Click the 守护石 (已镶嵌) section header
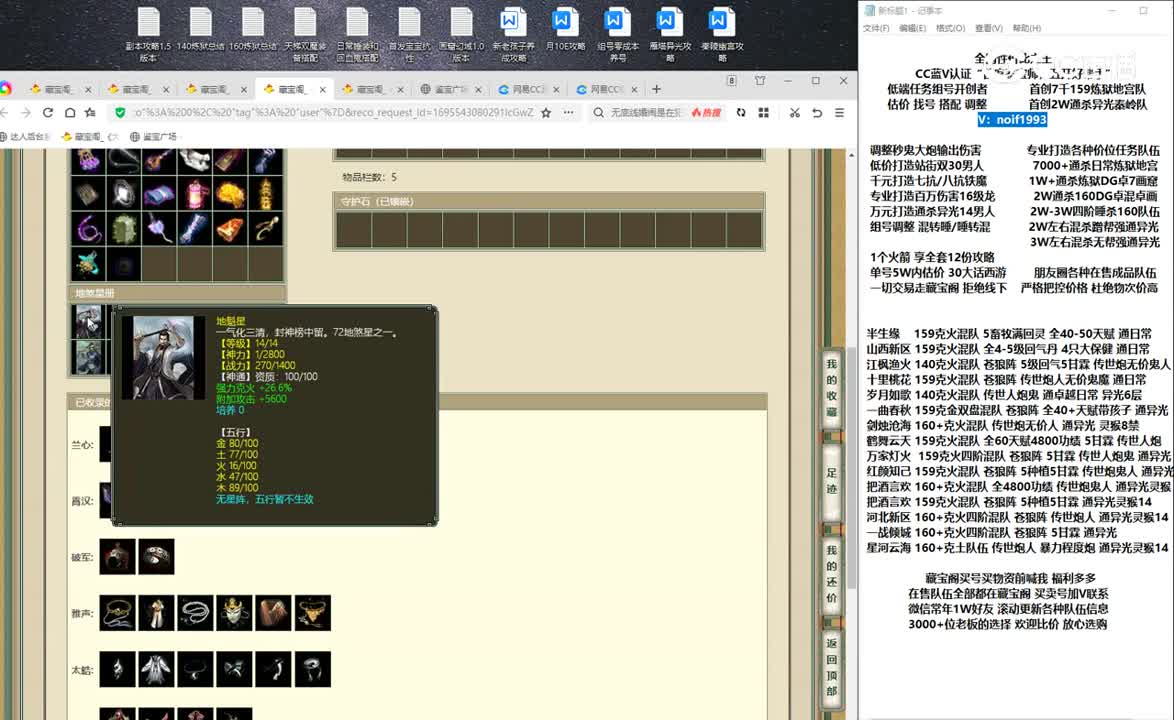This screenshot has height=720, width=1174. point(547,201)
